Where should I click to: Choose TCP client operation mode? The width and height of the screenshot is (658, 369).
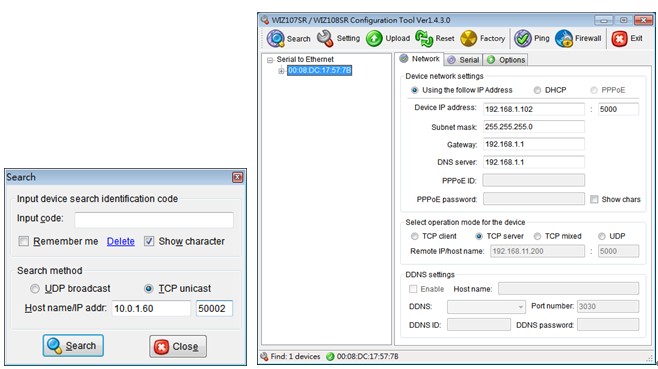pyautogui.click(x=415, y=236)
